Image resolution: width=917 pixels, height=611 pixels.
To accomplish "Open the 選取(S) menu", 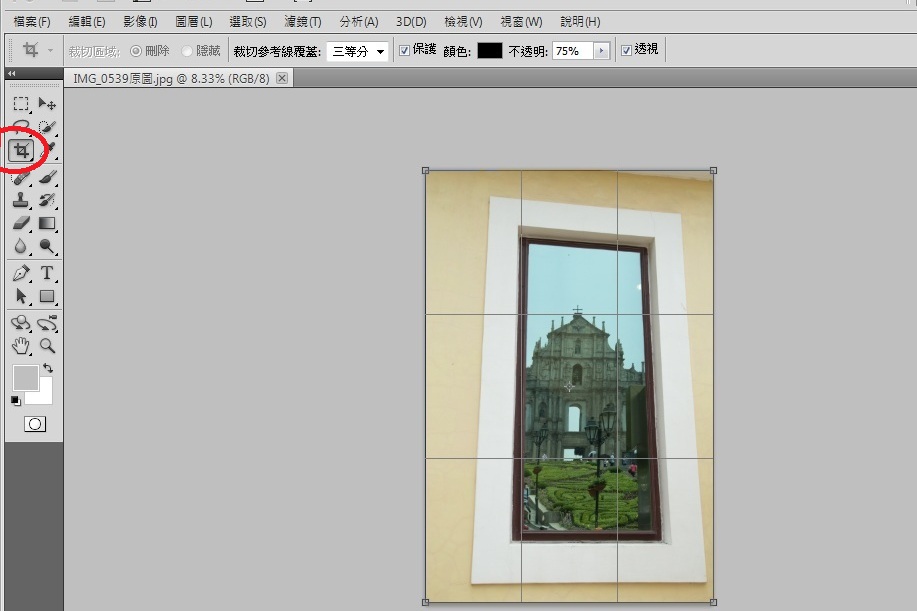I will (x=247, y=22).
